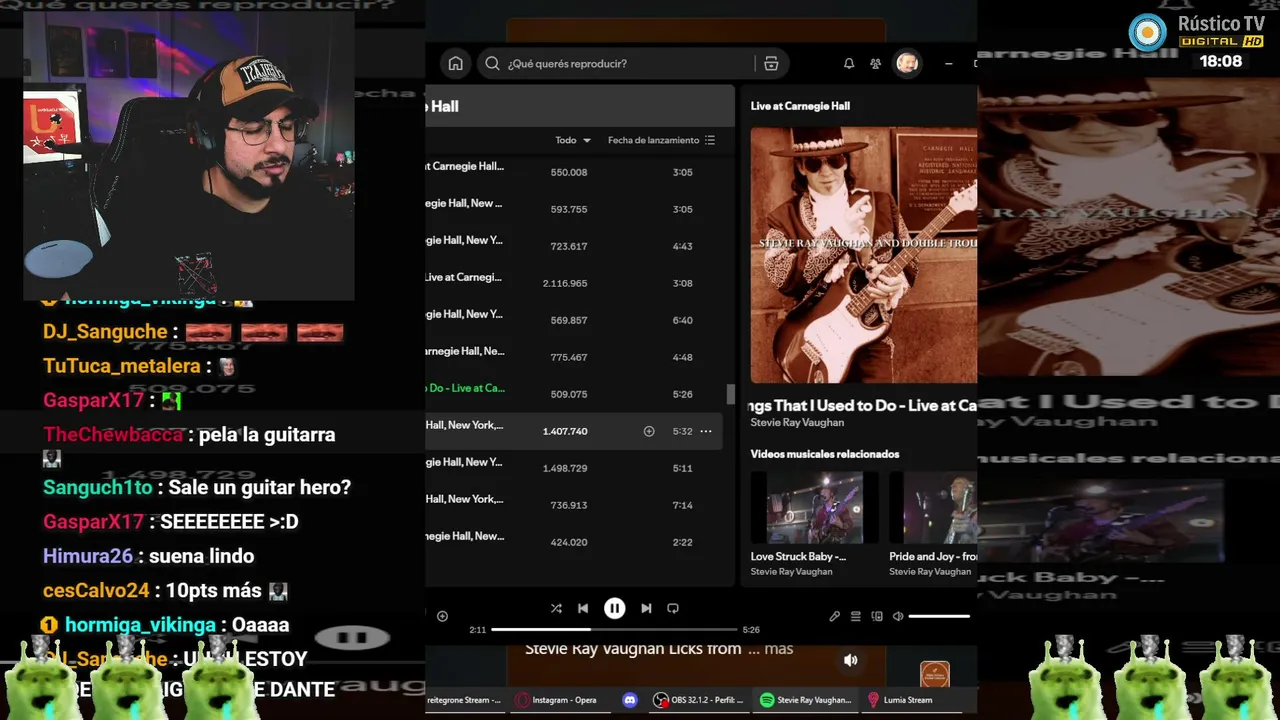The image size is (1280, 720).
Task: Click the green now-playing track title
Action: click(x=466, y=388)
